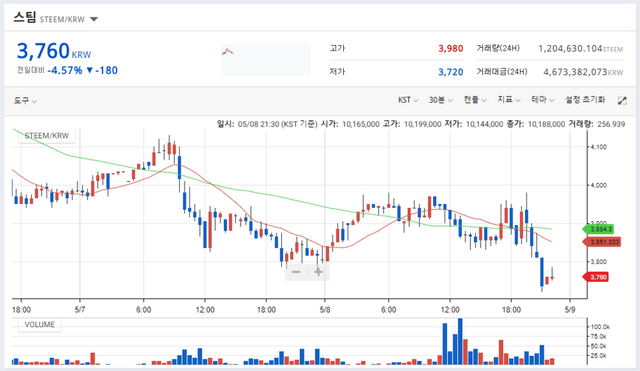Click red moving average label 3,851.333
The image size is (640, 371).
pos(602,242)
